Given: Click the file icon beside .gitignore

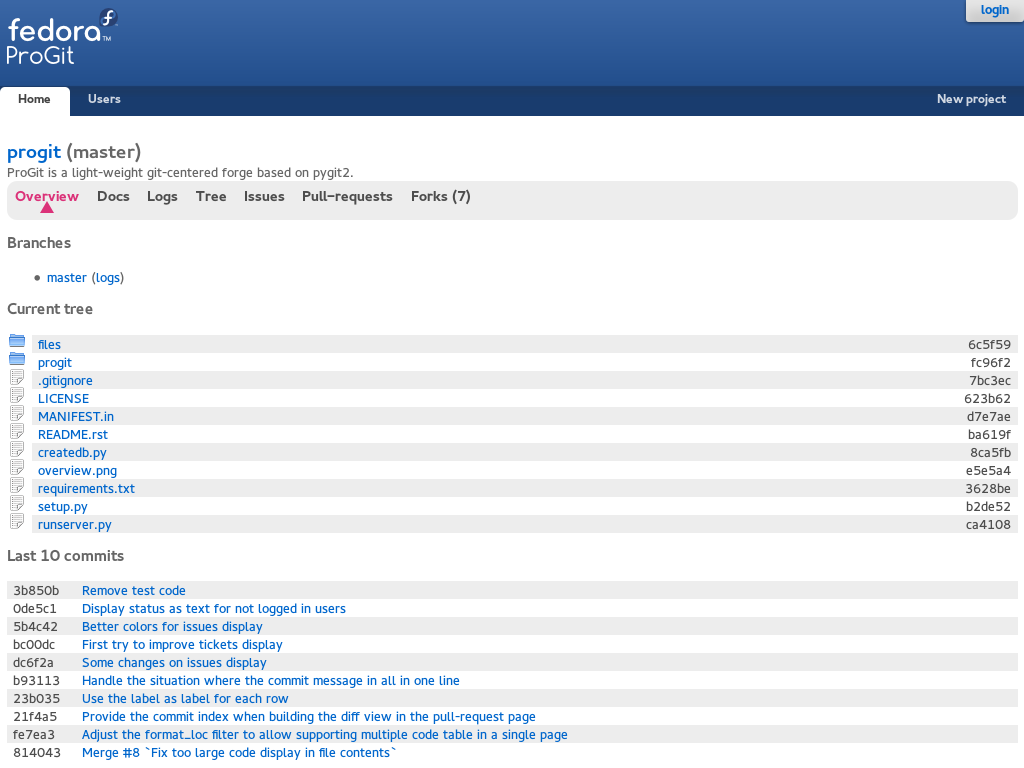Looking at the screenshot, I should coord(17,377).
